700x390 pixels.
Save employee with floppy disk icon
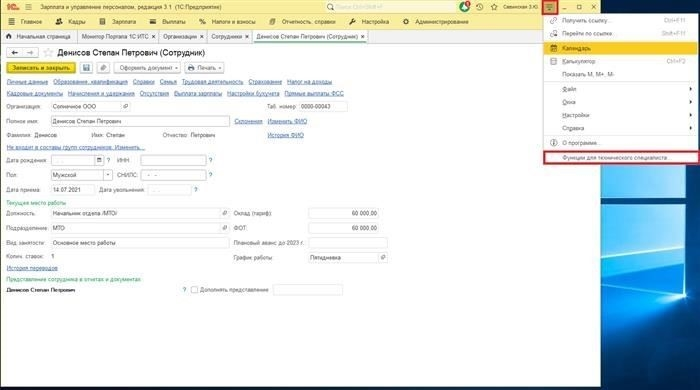point(86,68)
